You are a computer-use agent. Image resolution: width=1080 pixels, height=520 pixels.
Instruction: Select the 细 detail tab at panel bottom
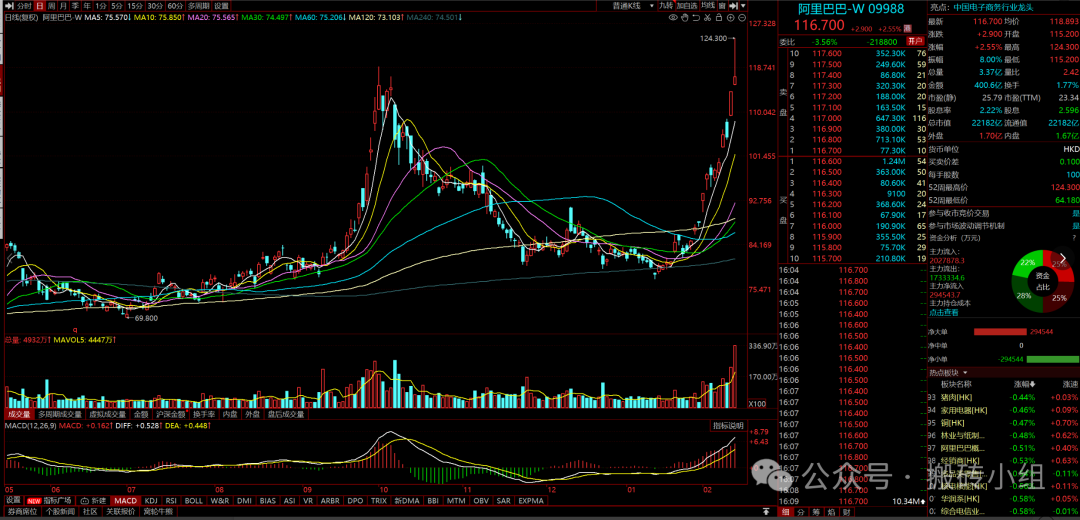[784, 512]
